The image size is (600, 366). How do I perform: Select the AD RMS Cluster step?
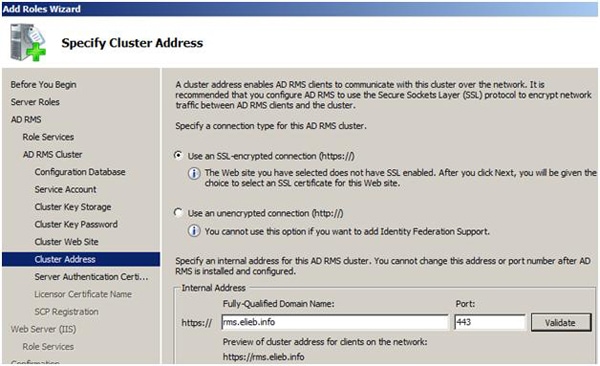point(52,155)
